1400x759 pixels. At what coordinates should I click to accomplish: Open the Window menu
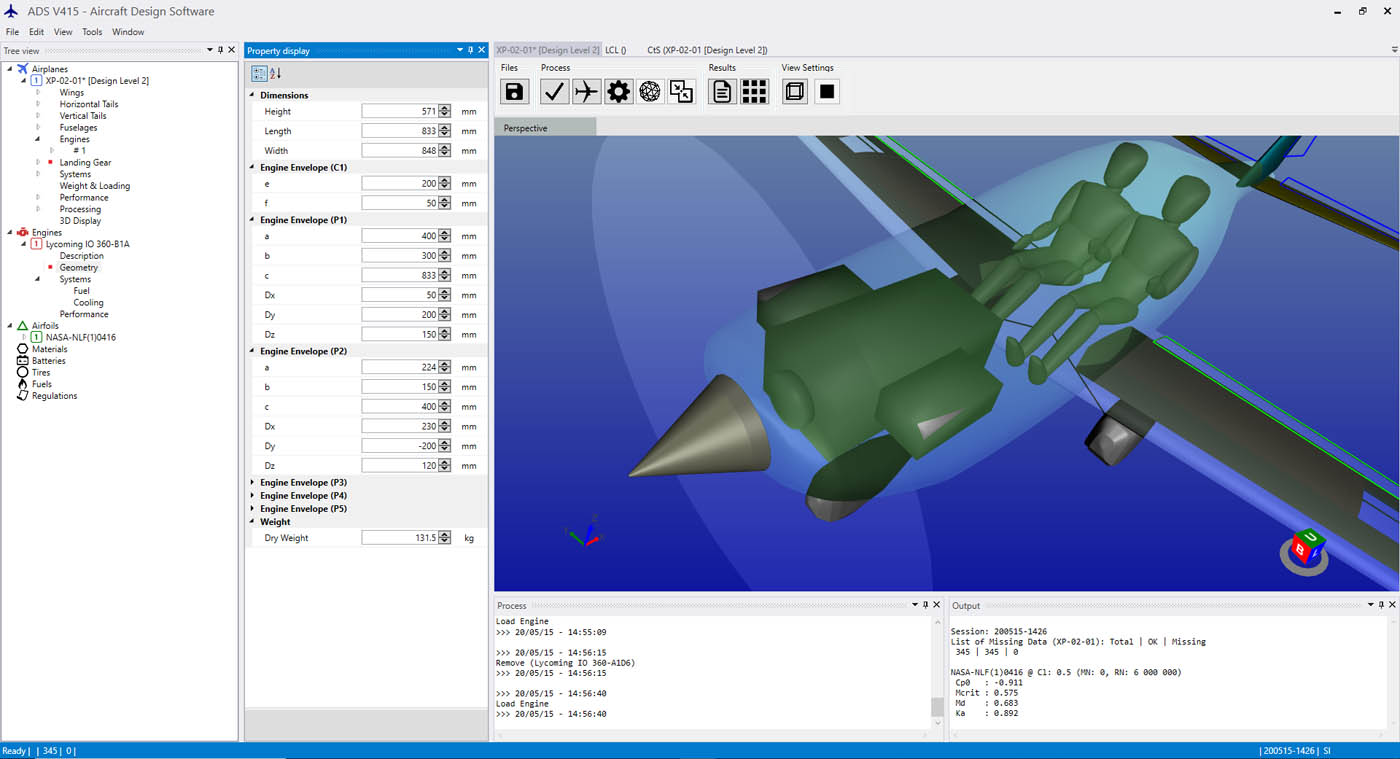[128, 32]
